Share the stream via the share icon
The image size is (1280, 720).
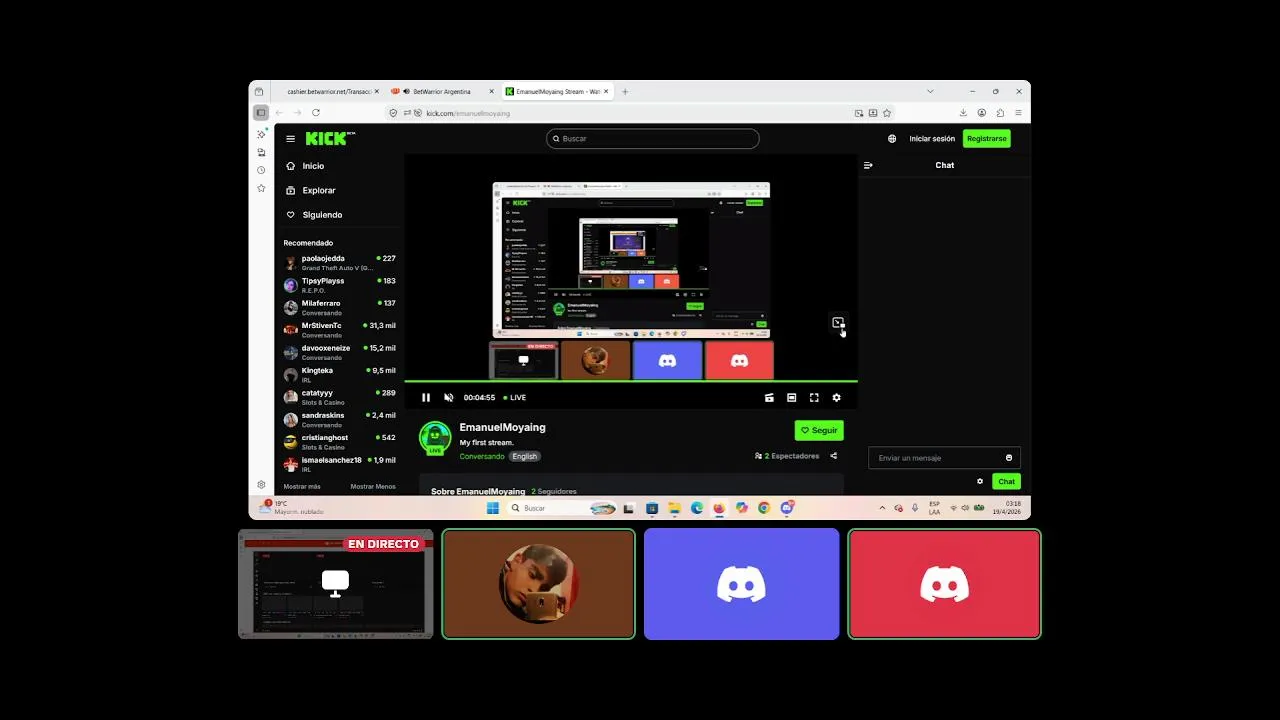[833, 456]
